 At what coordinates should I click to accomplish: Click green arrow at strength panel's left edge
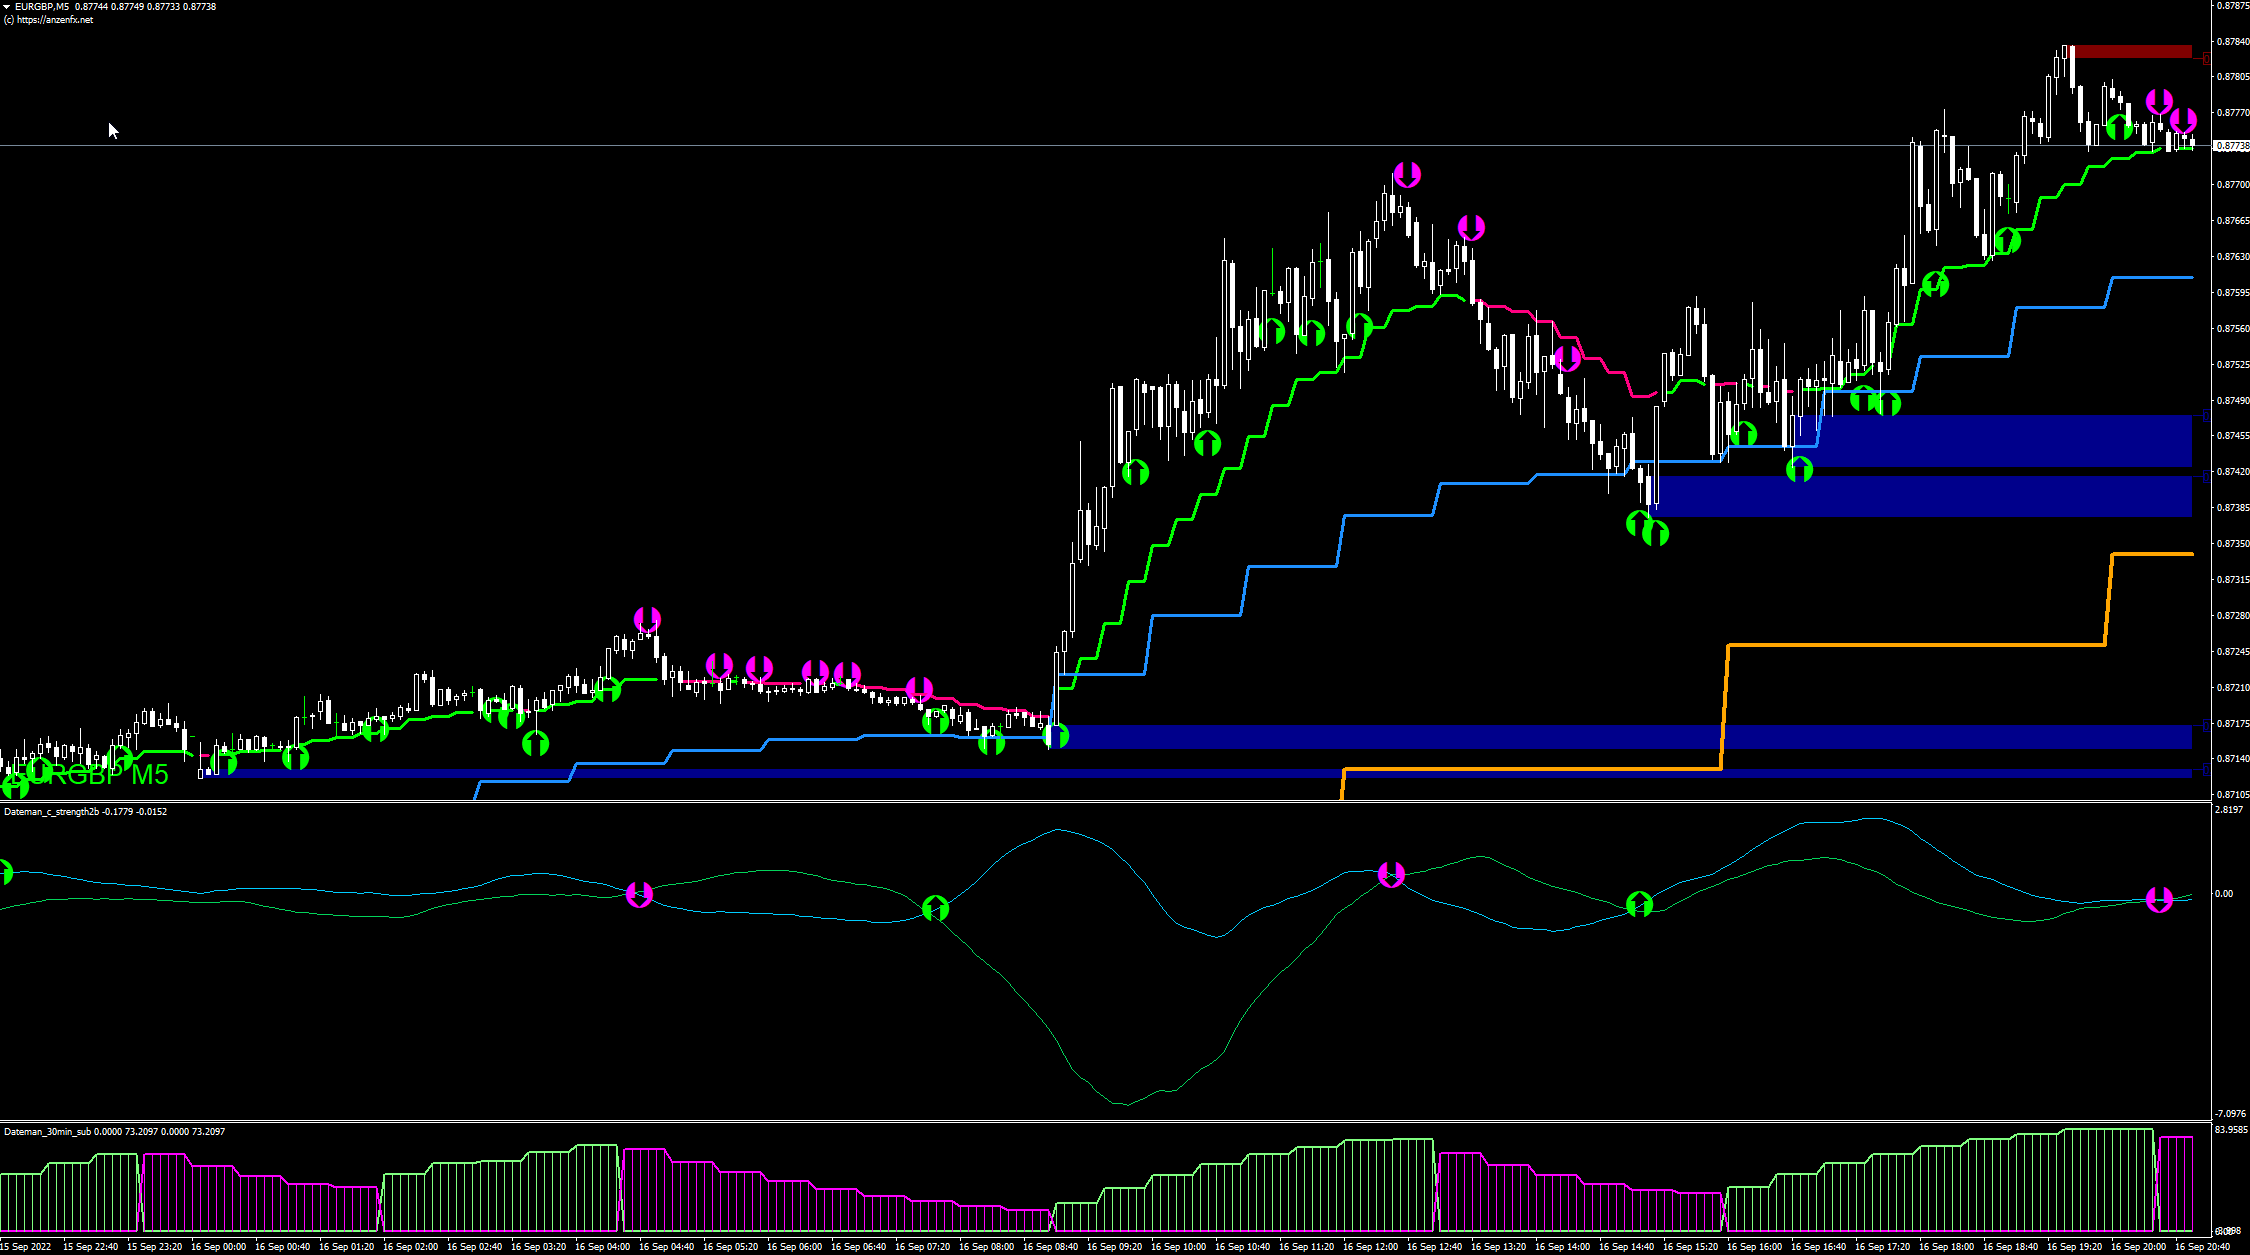coord(4,873)
